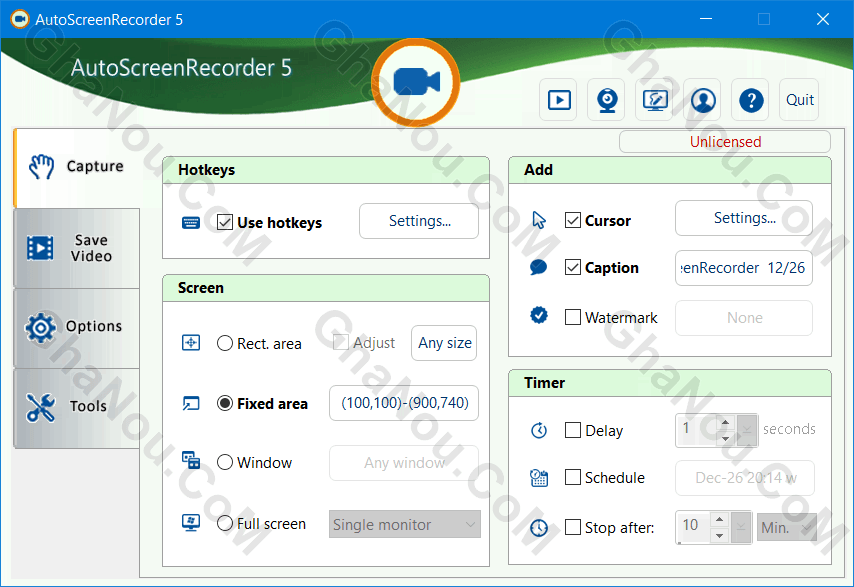Click the Stop after value field showing 10

point(693,527)
